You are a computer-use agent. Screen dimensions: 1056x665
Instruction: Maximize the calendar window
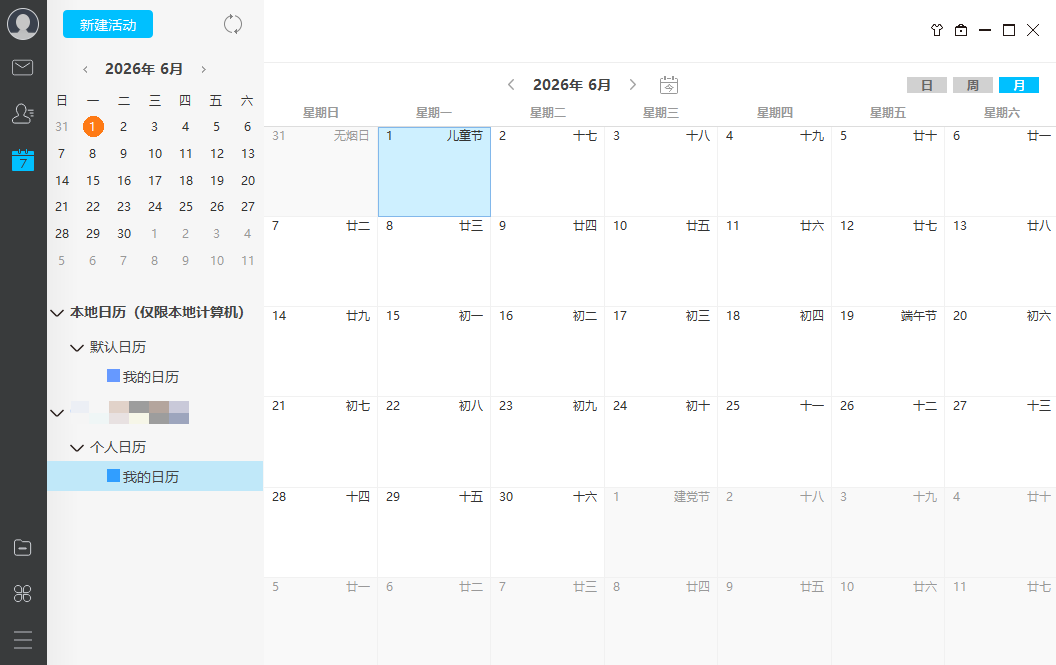[1009, 30]
